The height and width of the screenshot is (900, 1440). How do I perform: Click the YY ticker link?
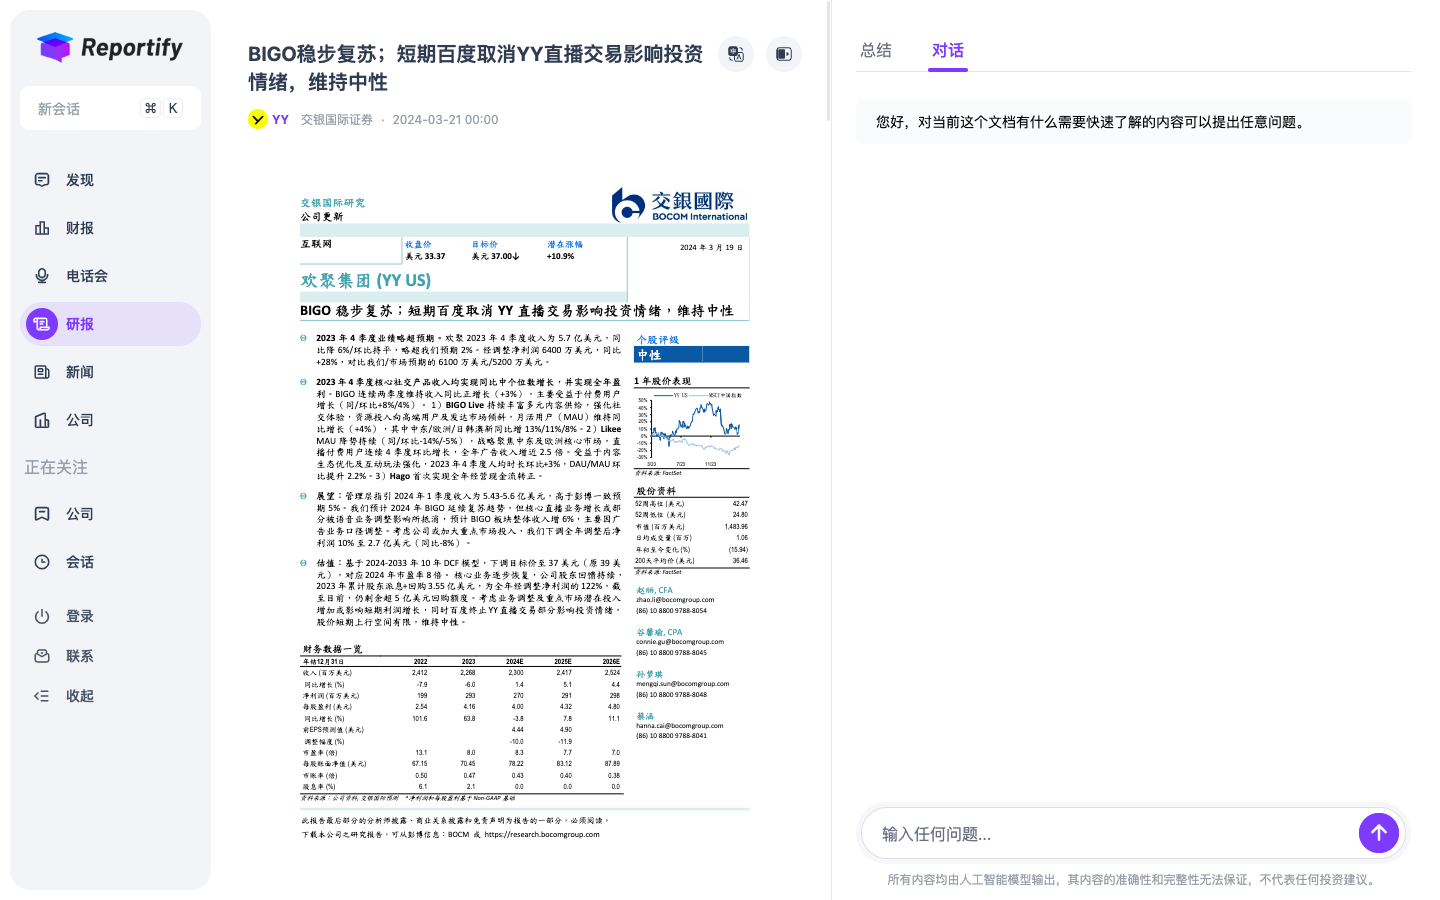click(280, 119)
